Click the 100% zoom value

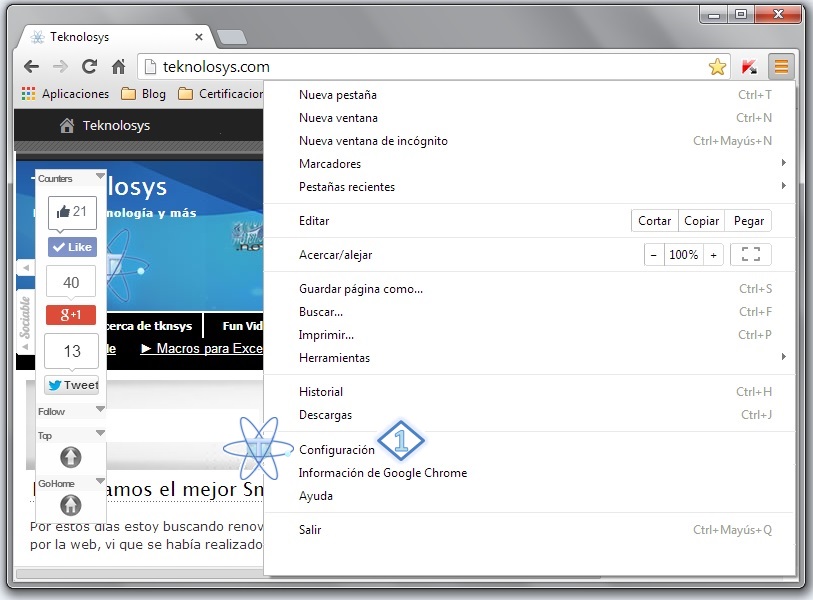[683, 255]
